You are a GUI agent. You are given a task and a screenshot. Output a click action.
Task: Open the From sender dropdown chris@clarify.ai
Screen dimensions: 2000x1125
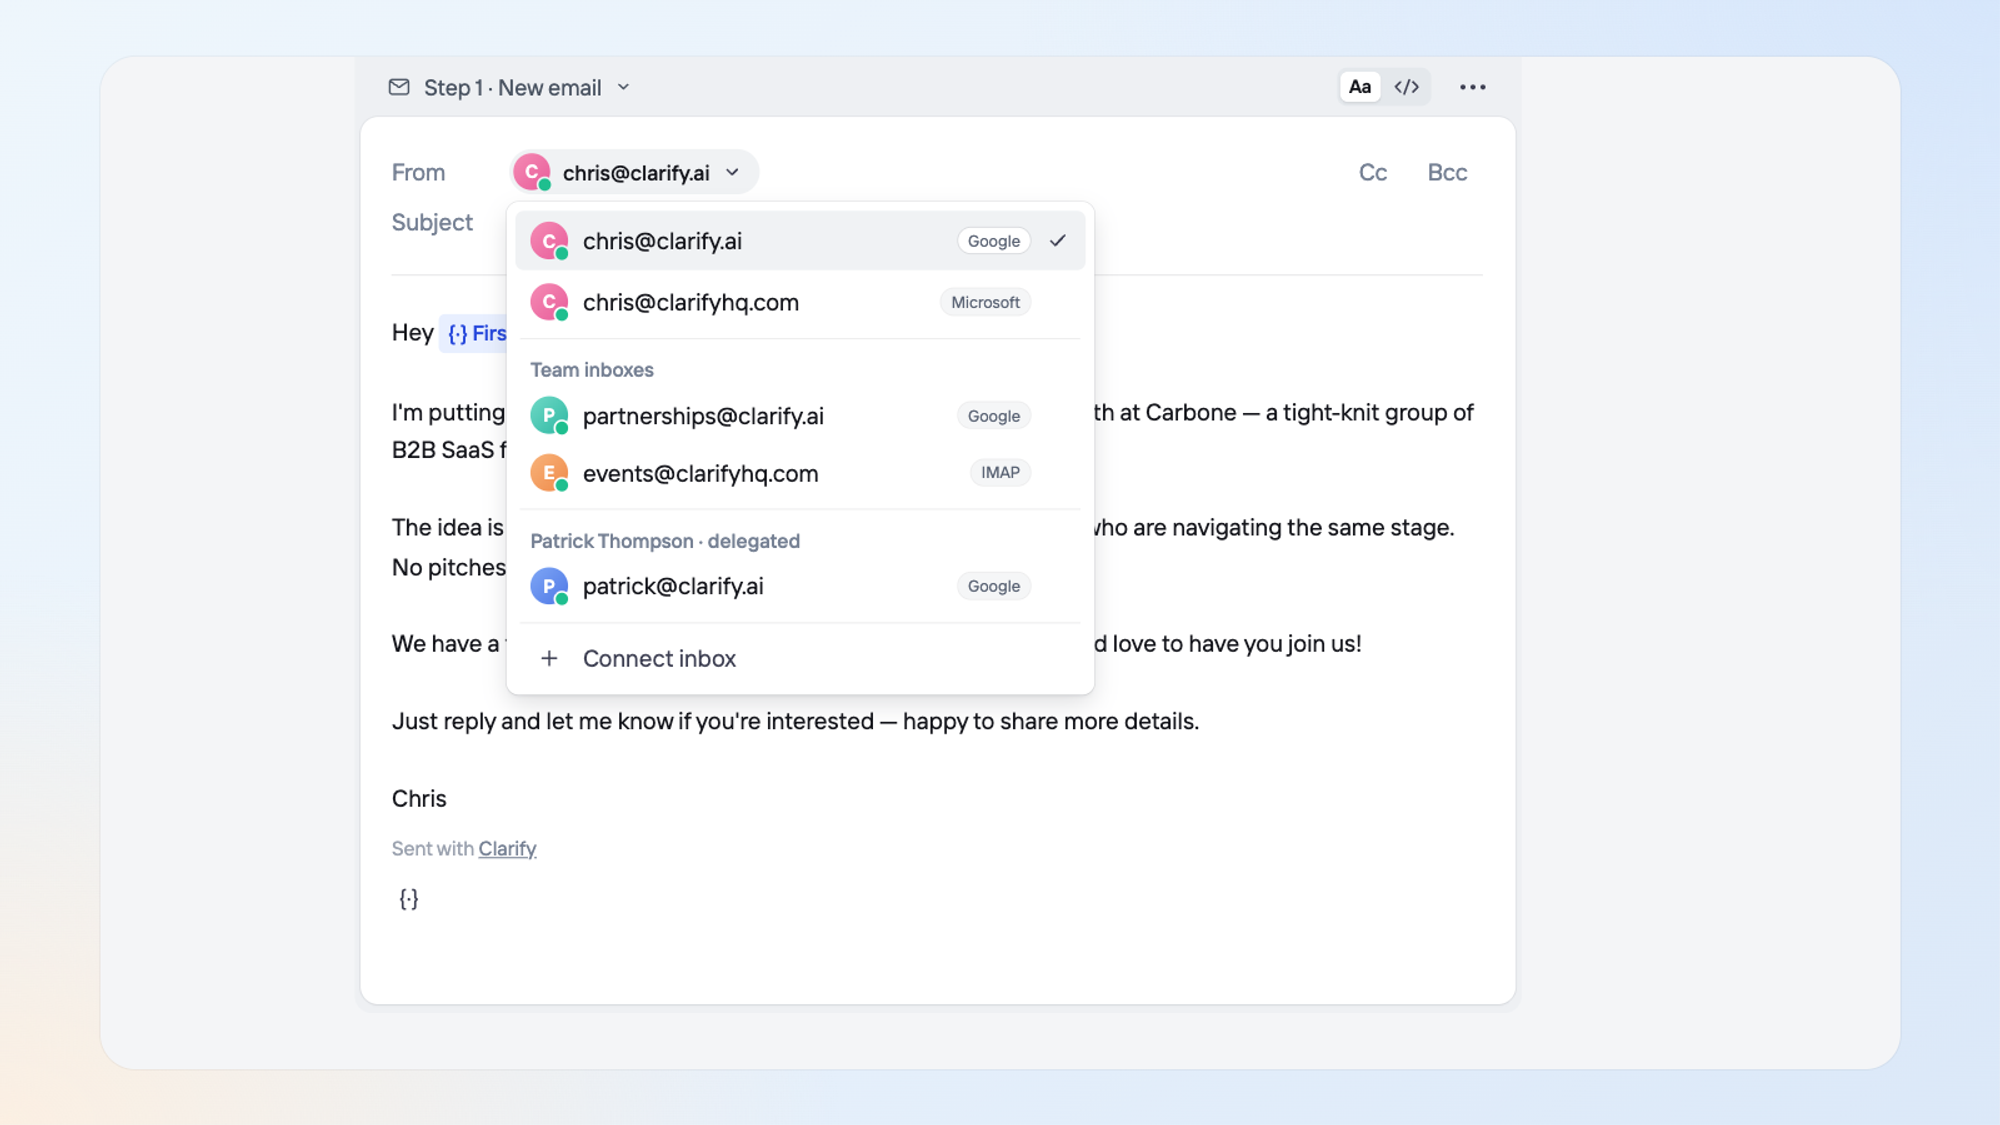coord(634,172)
